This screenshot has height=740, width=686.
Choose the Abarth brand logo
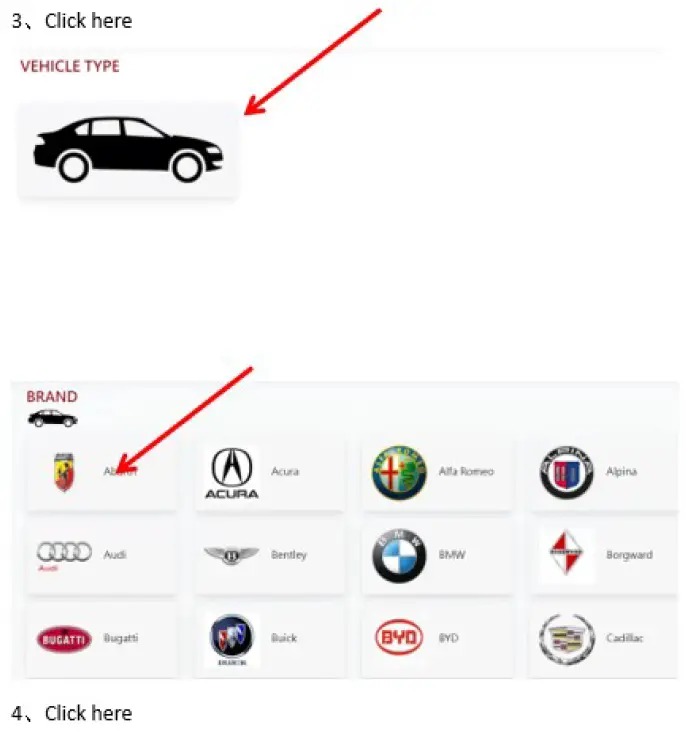pos(64,472)
